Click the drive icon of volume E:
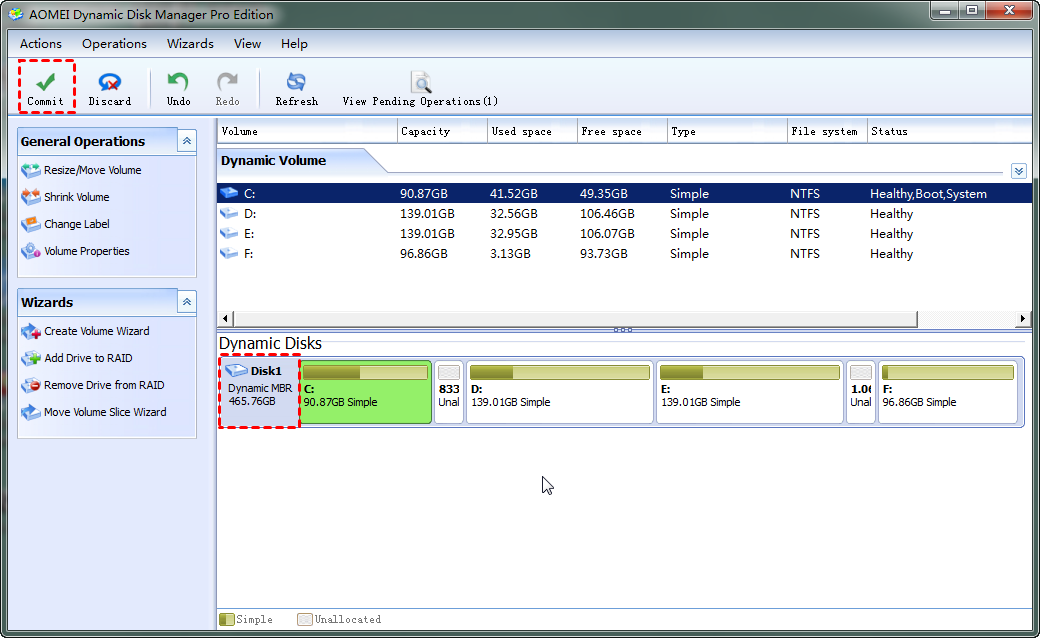The width and height of the screenshot is (1040, 638). pyautogui.click(x=229, y=233)
